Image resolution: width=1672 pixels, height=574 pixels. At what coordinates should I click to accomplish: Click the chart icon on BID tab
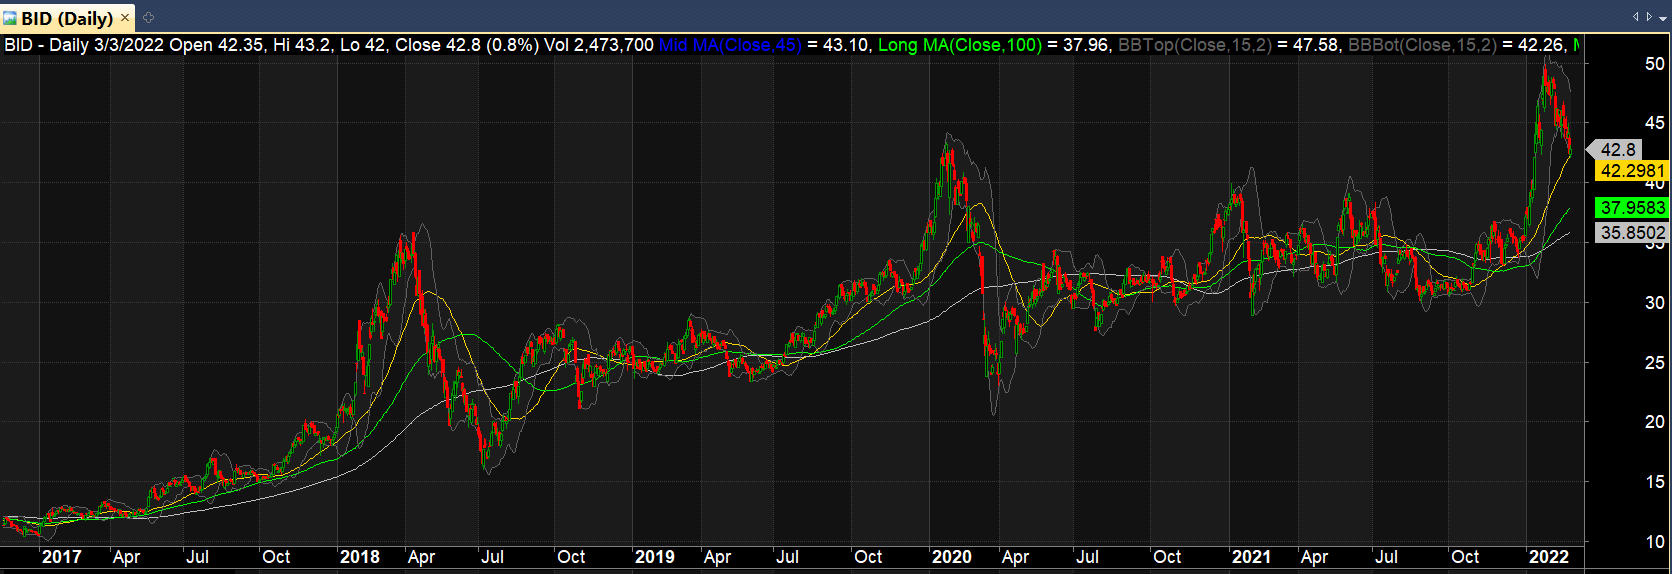coord(10,18)
